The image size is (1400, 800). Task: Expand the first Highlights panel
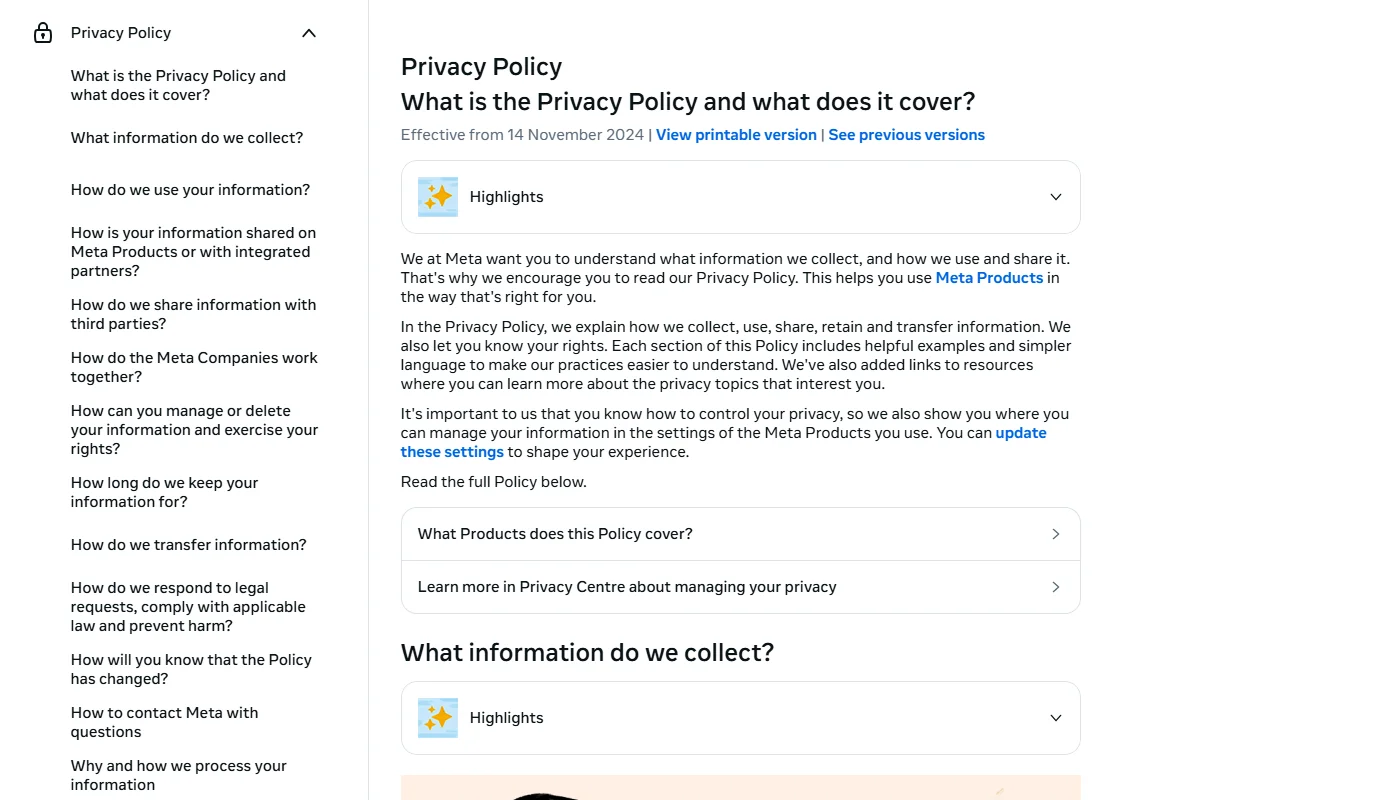point(1055,196)
